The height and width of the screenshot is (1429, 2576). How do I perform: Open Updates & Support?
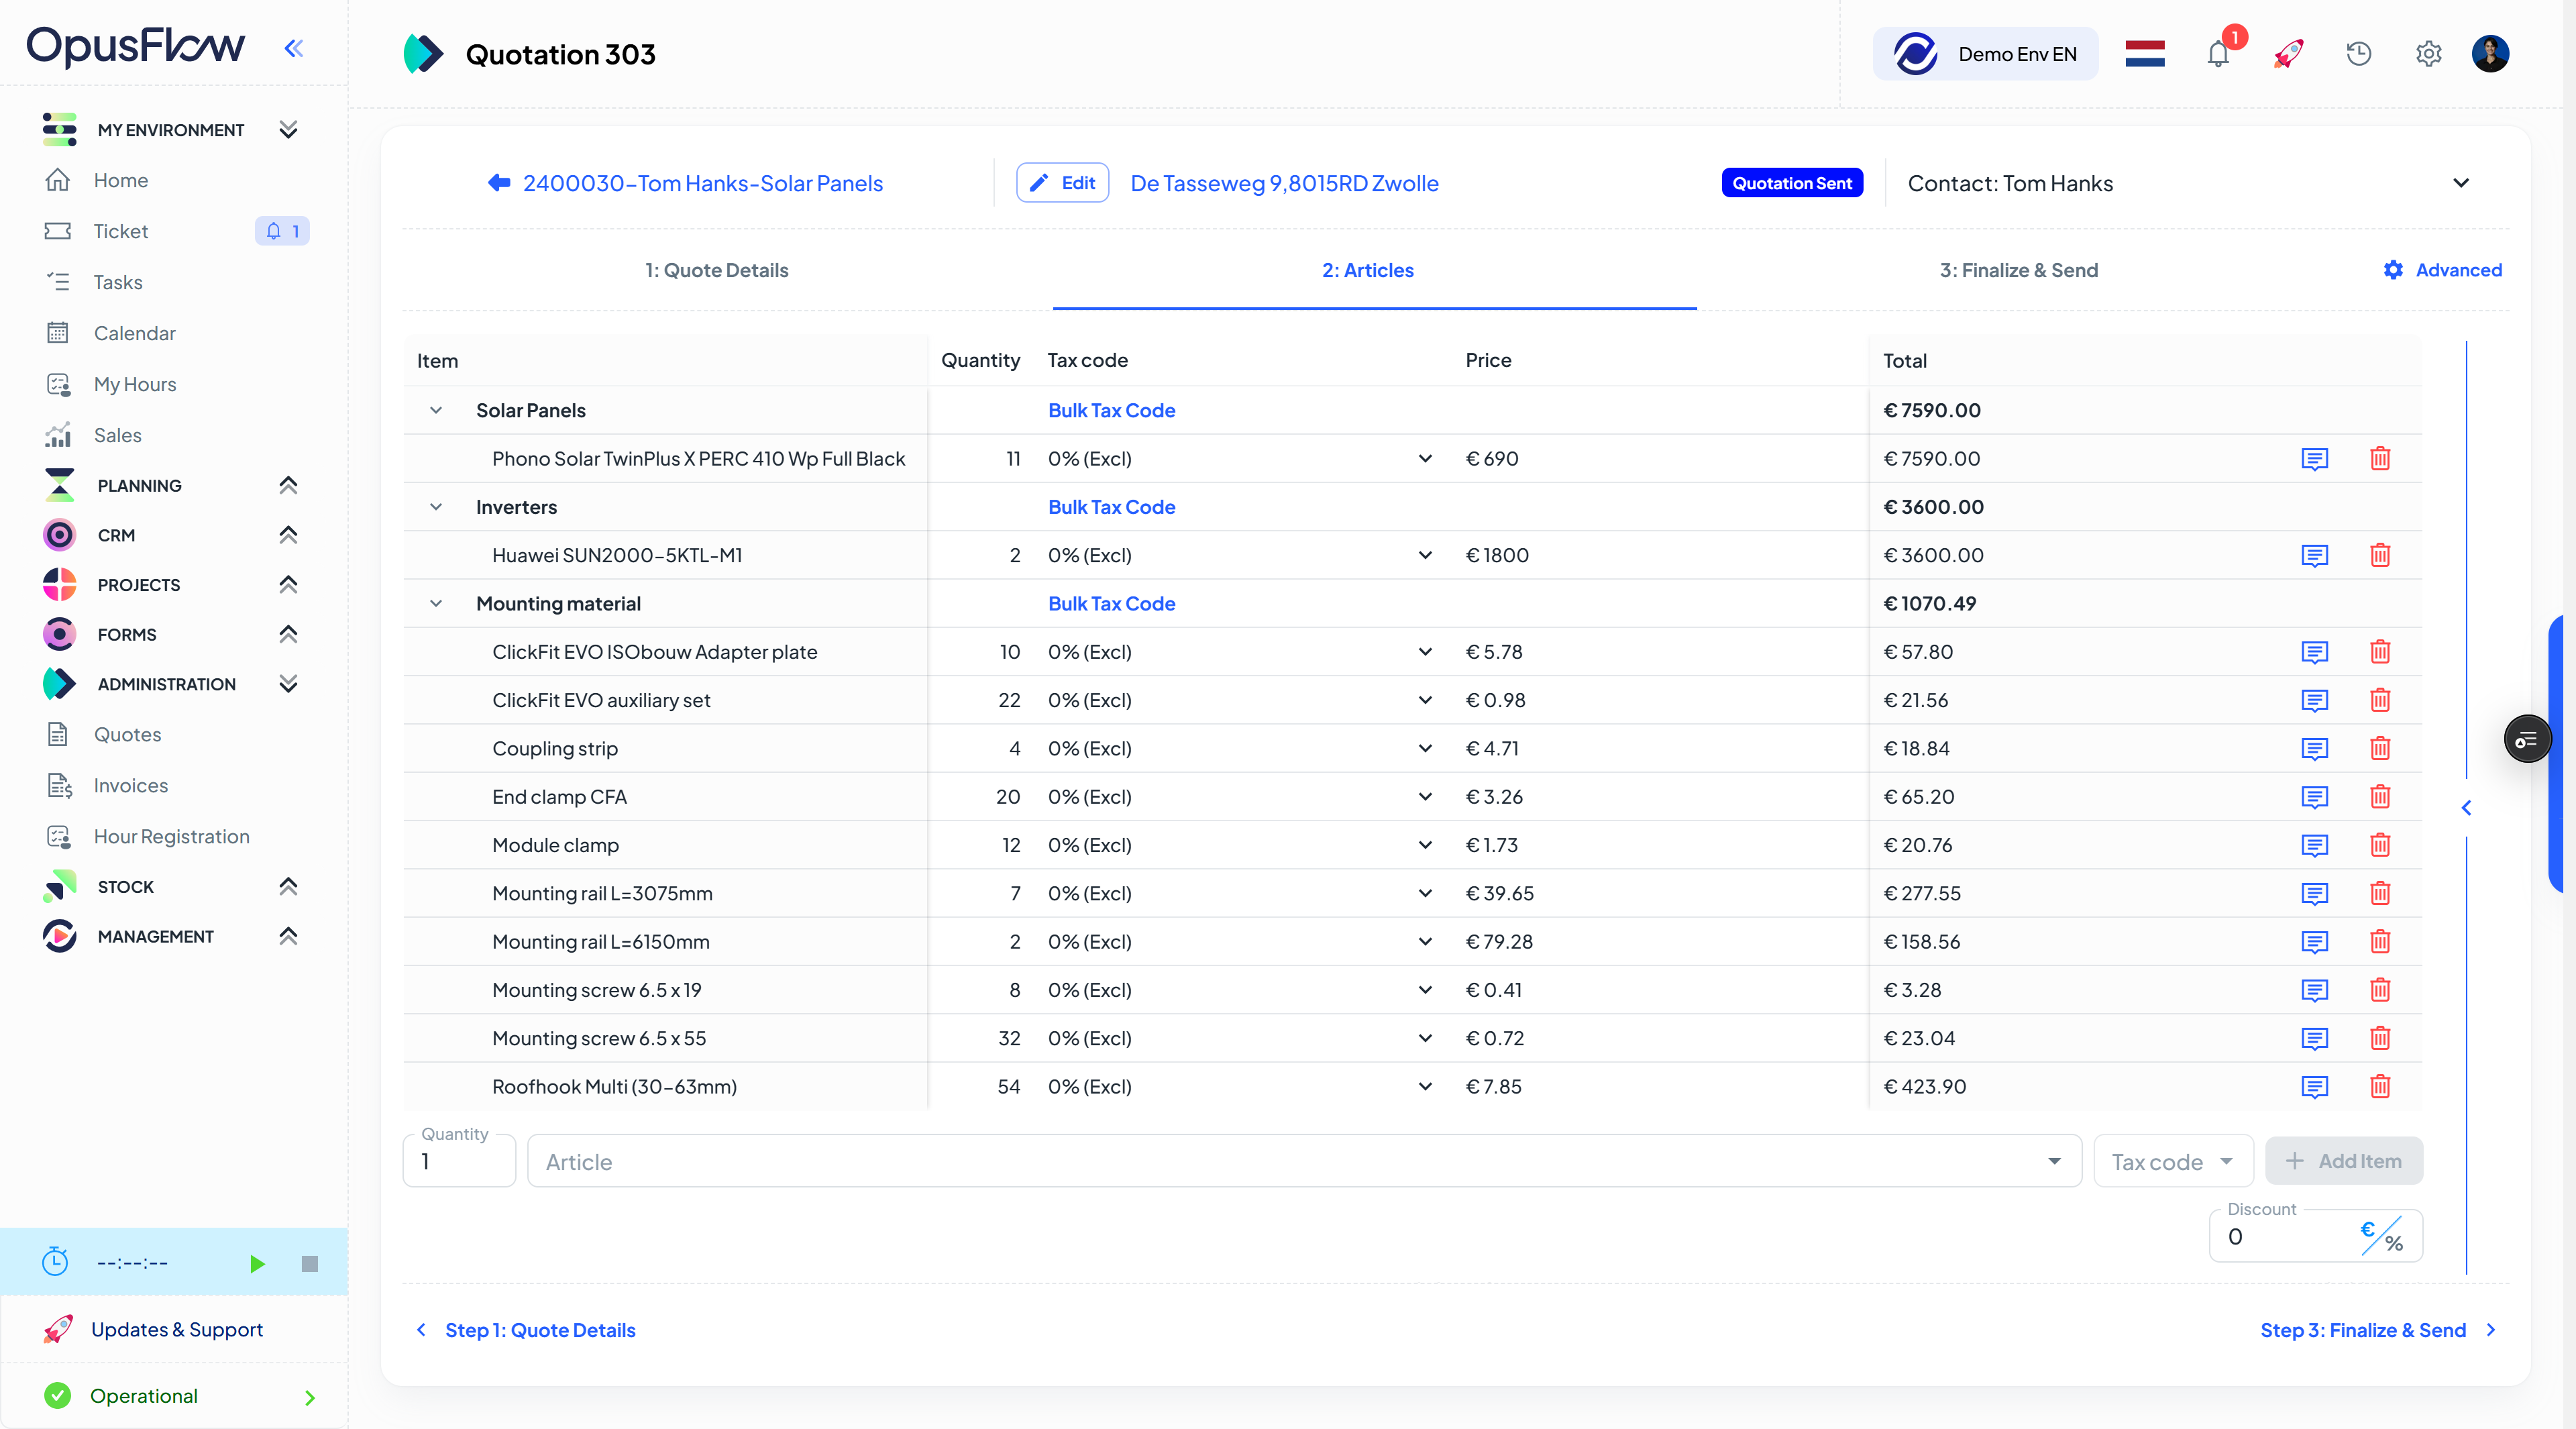(174, 1330)
